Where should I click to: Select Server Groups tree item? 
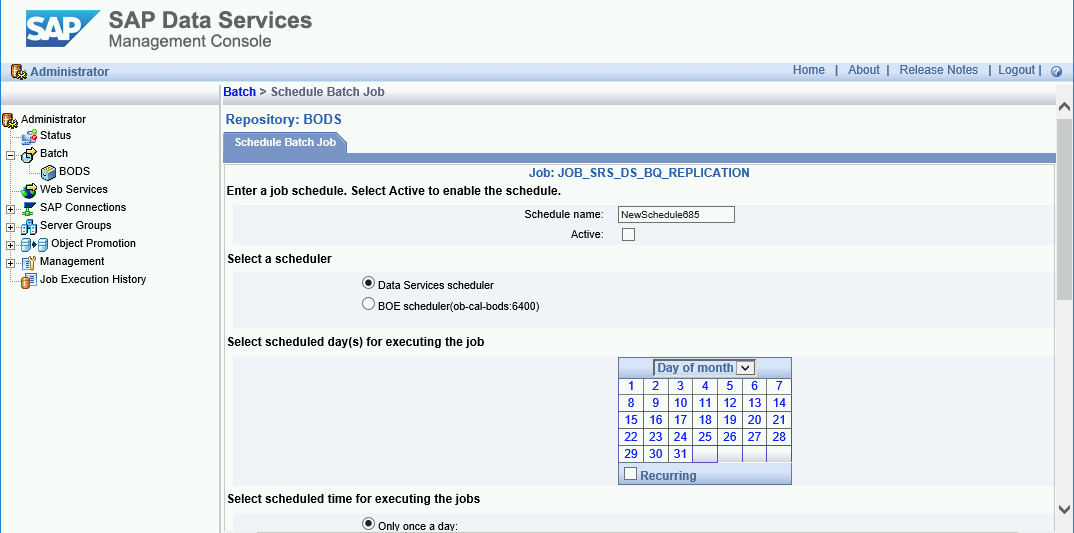point(75,225)
